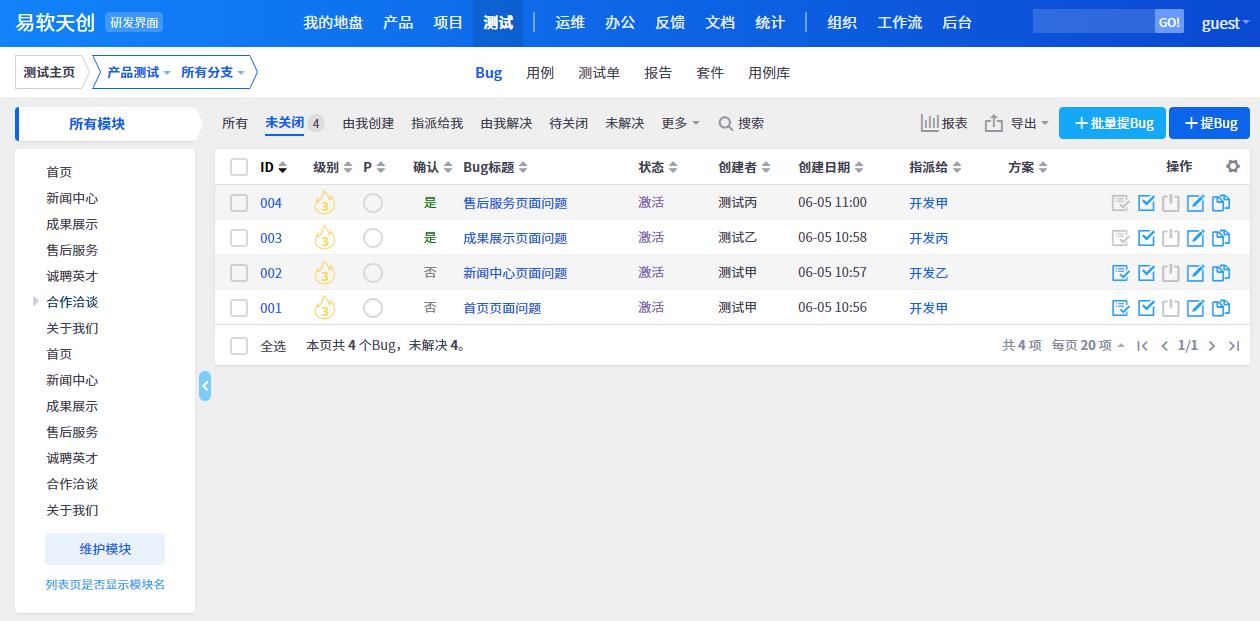Click the top search input field
Viewport: 1260px width, 621px height.
[x=1093, y=22]
